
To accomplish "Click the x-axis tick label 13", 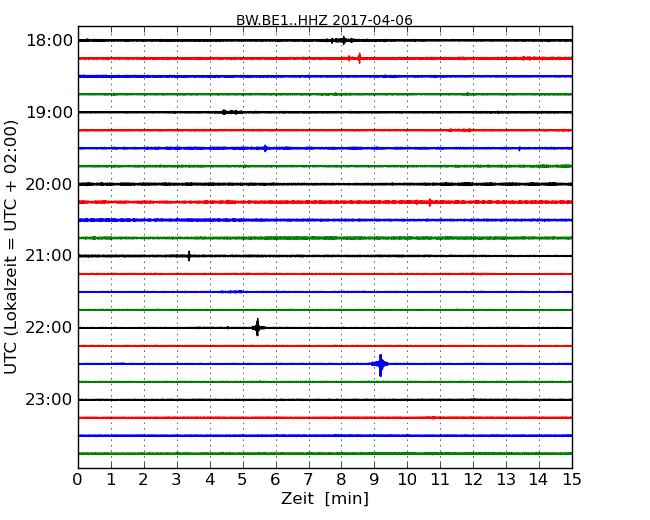I will 506,480.
